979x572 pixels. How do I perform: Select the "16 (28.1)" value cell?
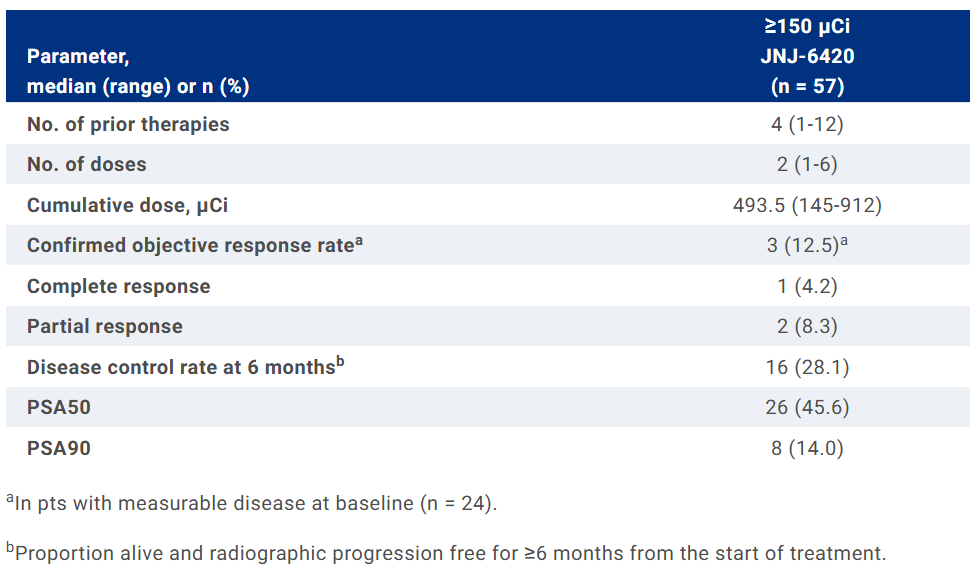[x=807, y=368]
